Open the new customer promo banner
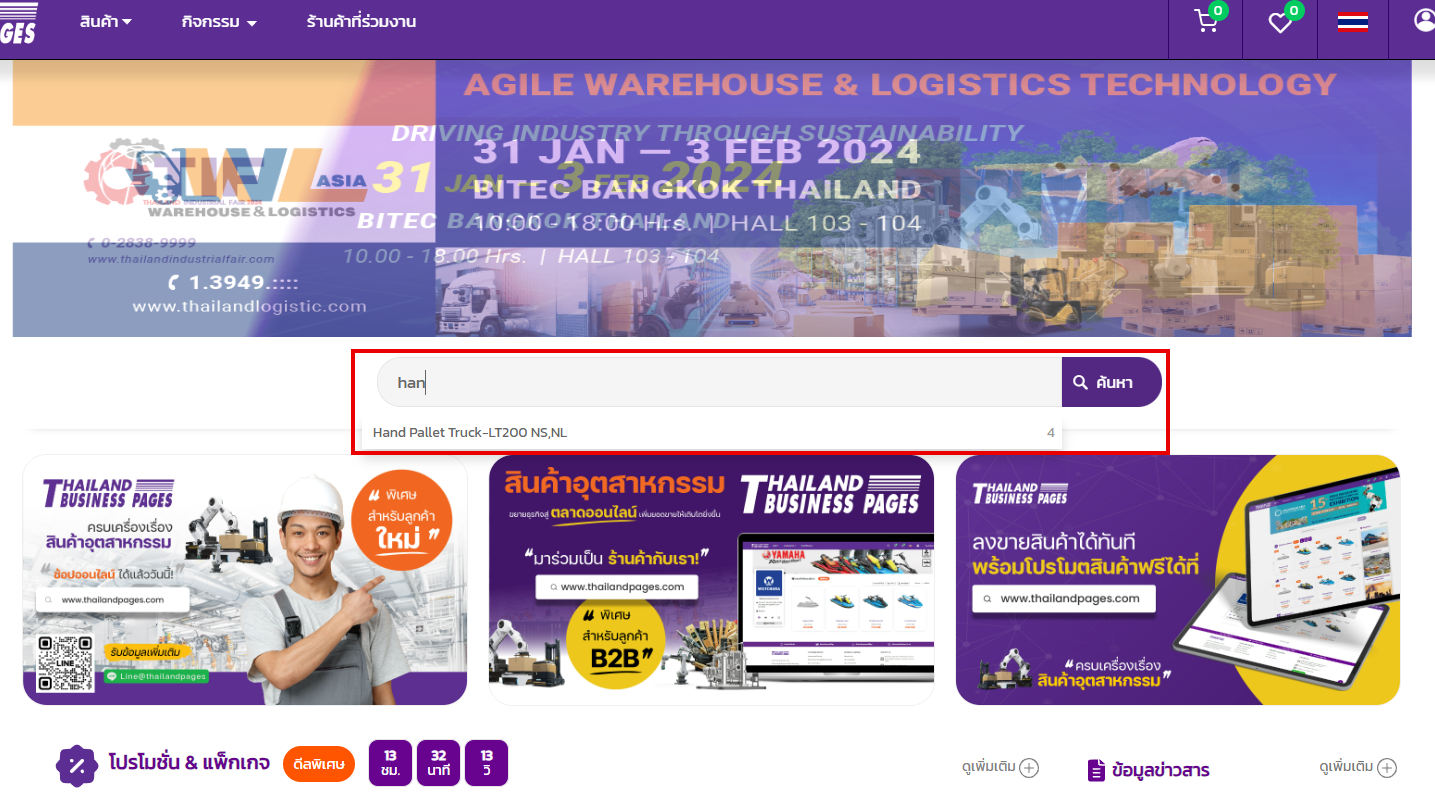 coord(245,580)
